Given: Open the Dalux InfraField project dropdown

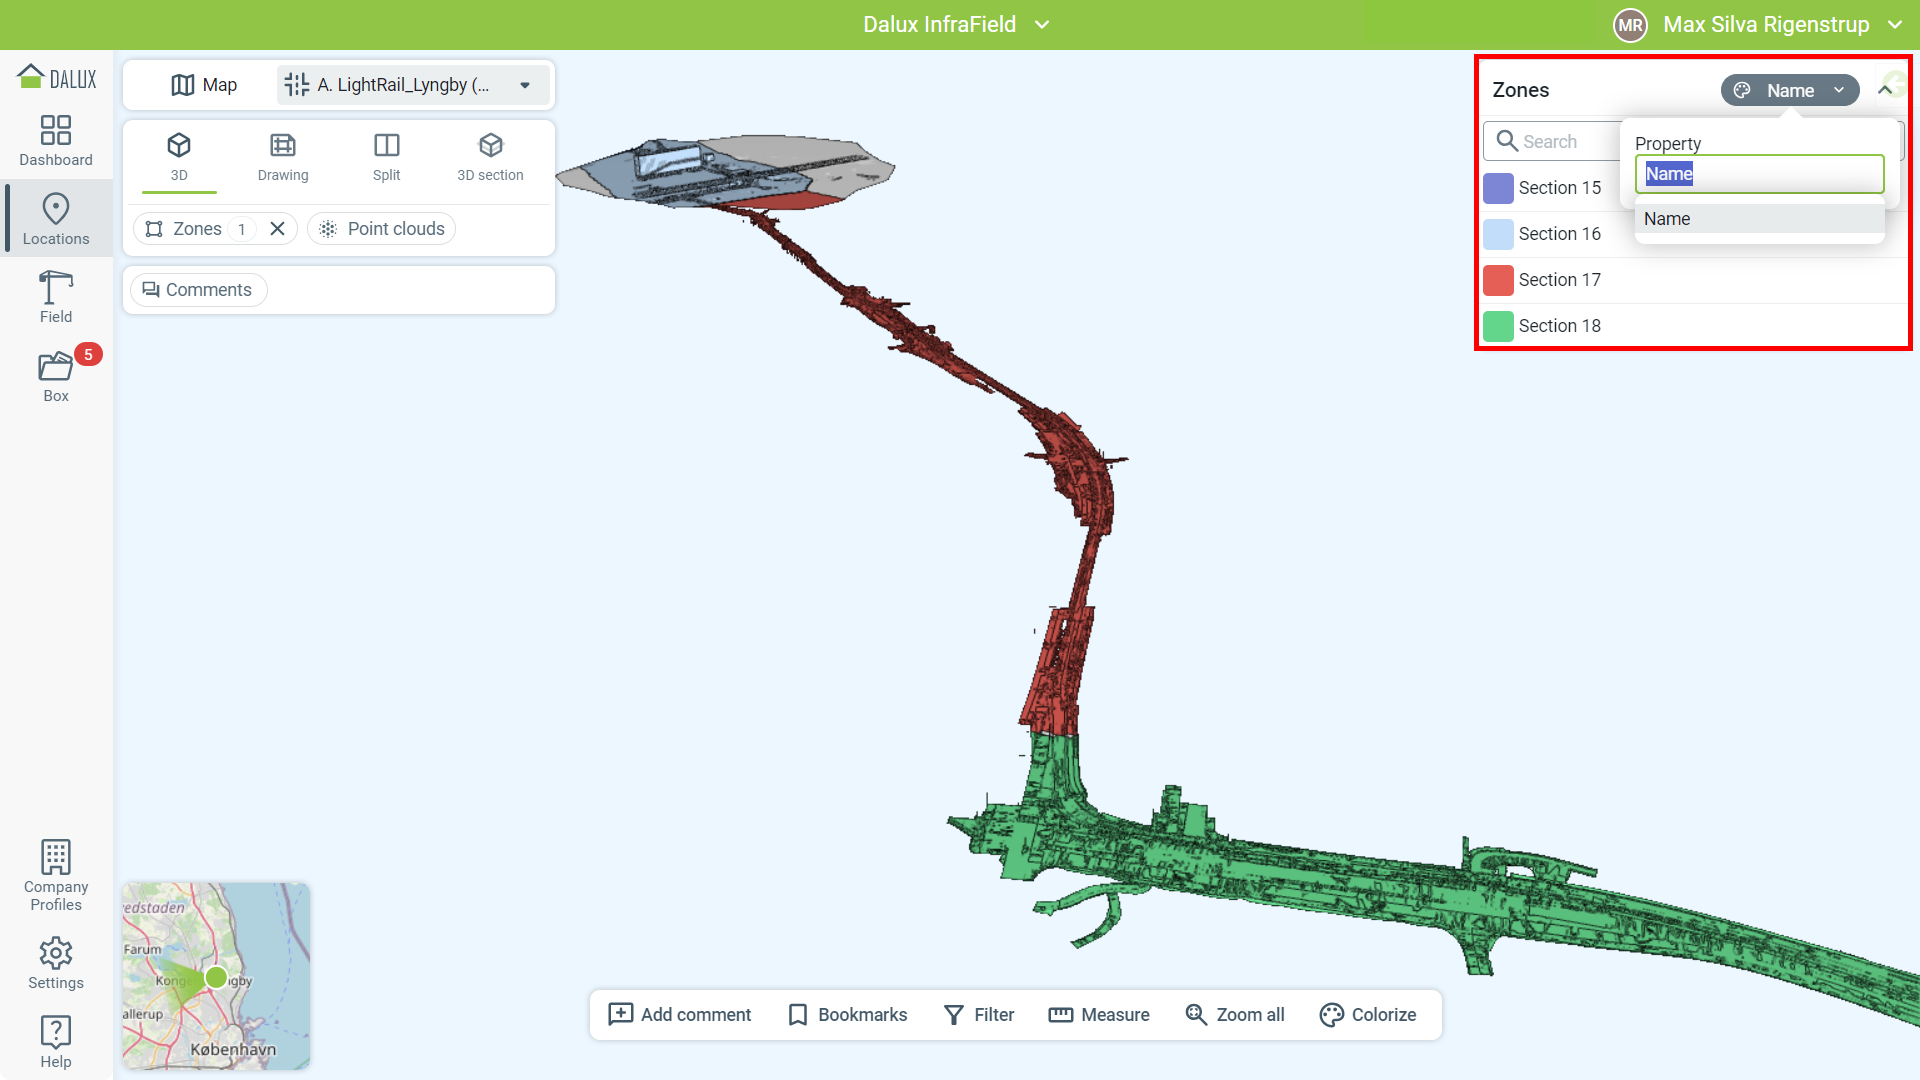Looking at the screenshot, I should click(957, 25).
